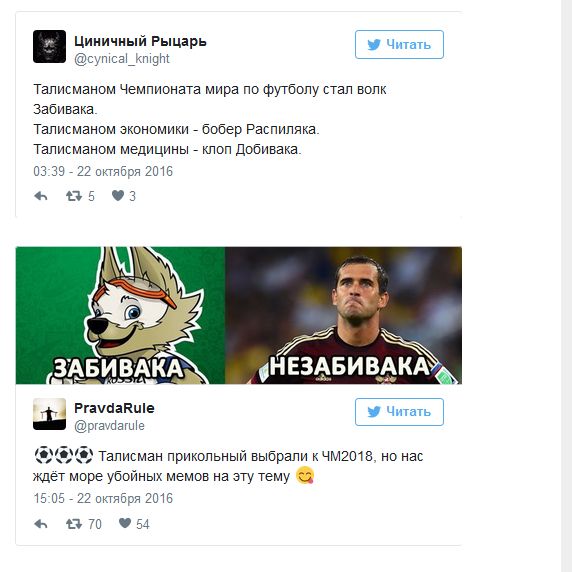572x572 pixels.
Task: Open Циничный Рыцарь profile avatar
Action: click(50, 47)
